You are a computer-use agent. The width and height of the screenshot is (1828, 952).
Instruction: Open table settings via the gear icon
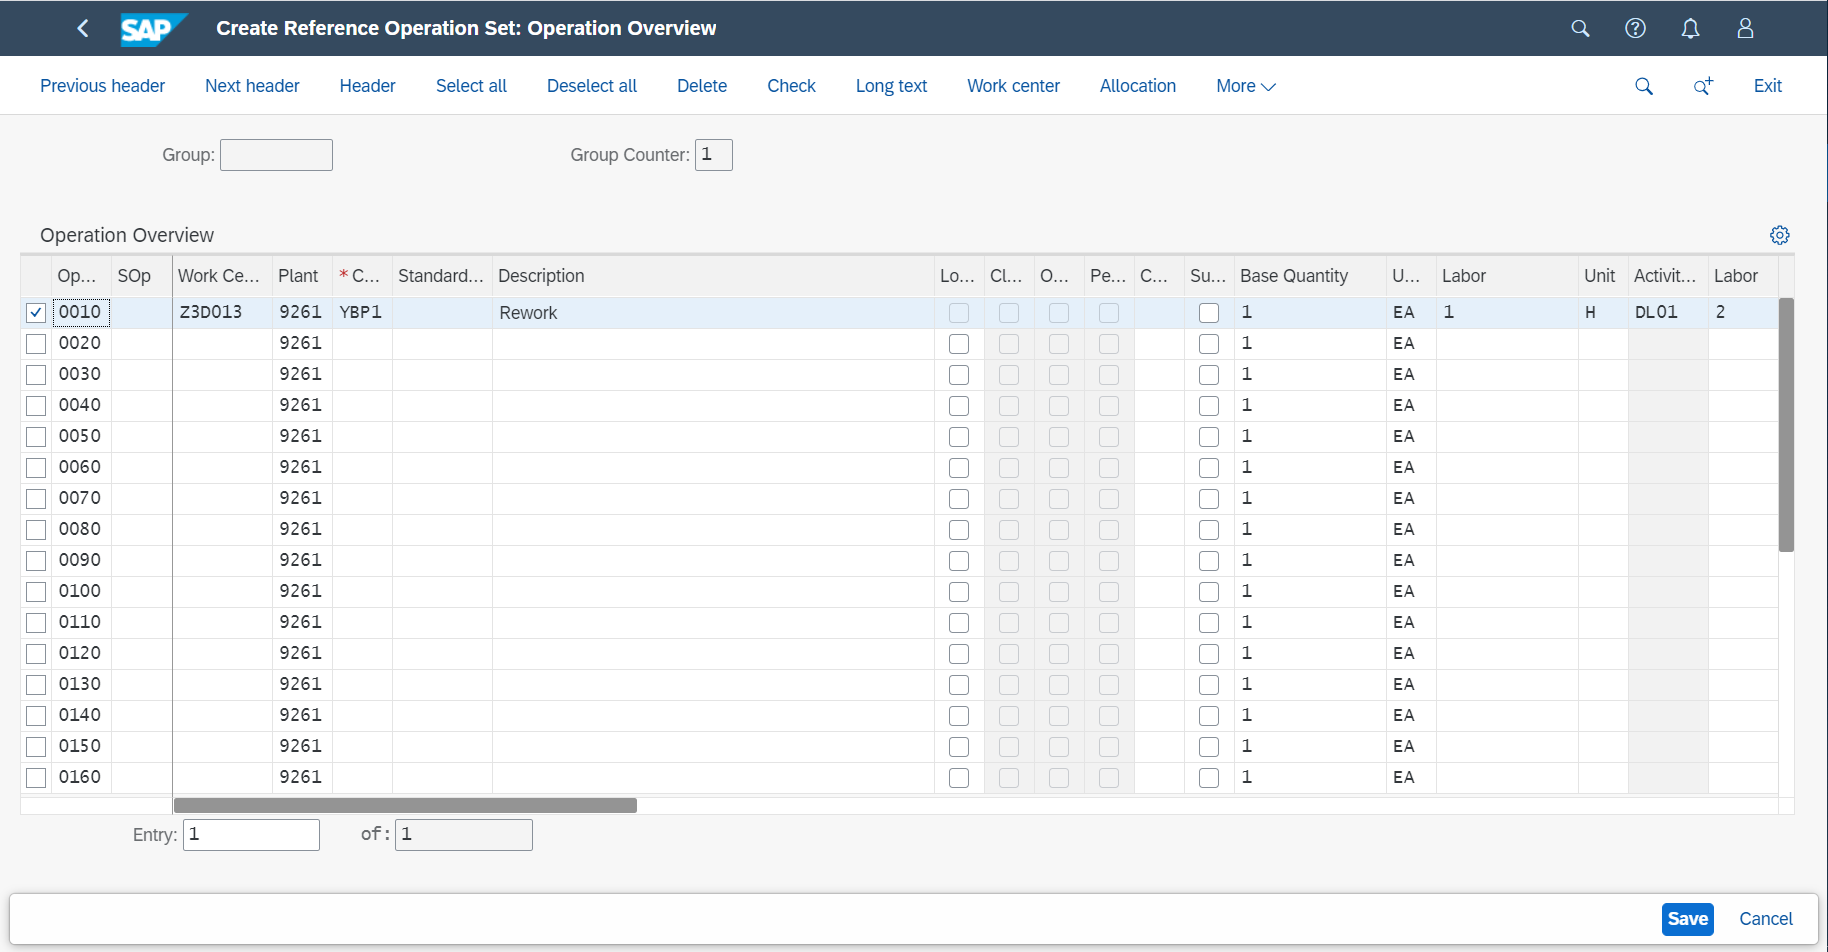1780,234
